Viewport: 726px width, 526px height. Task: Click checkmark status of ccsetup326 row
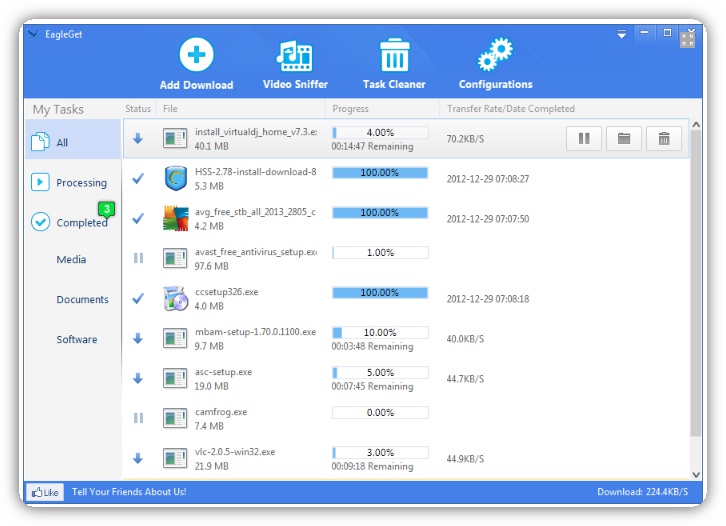tap(138, 298)
